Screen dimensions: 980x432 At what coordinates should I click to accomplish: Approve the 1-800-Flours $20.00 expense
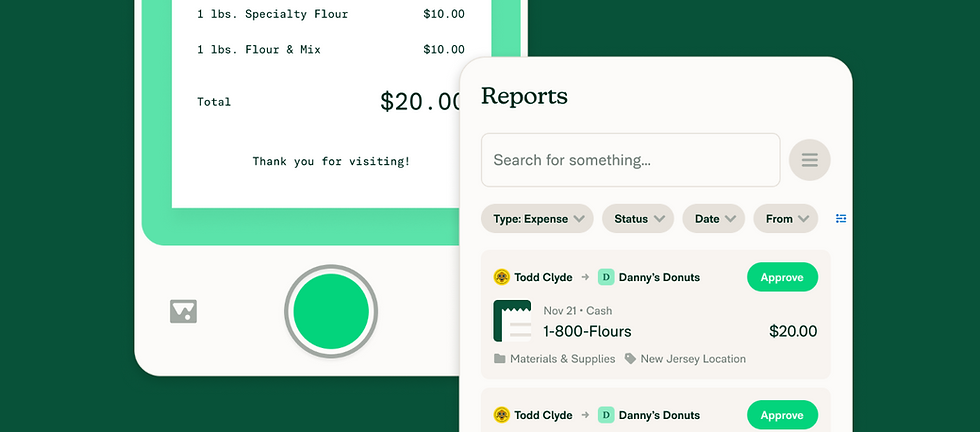[782, 277]
